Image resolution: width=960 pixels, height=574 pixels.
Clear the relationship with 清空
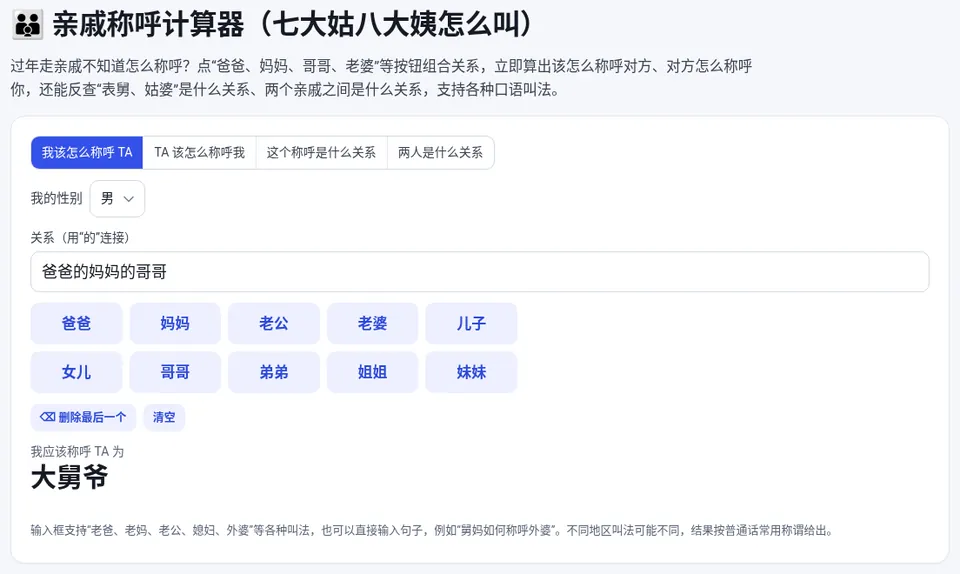164,417
